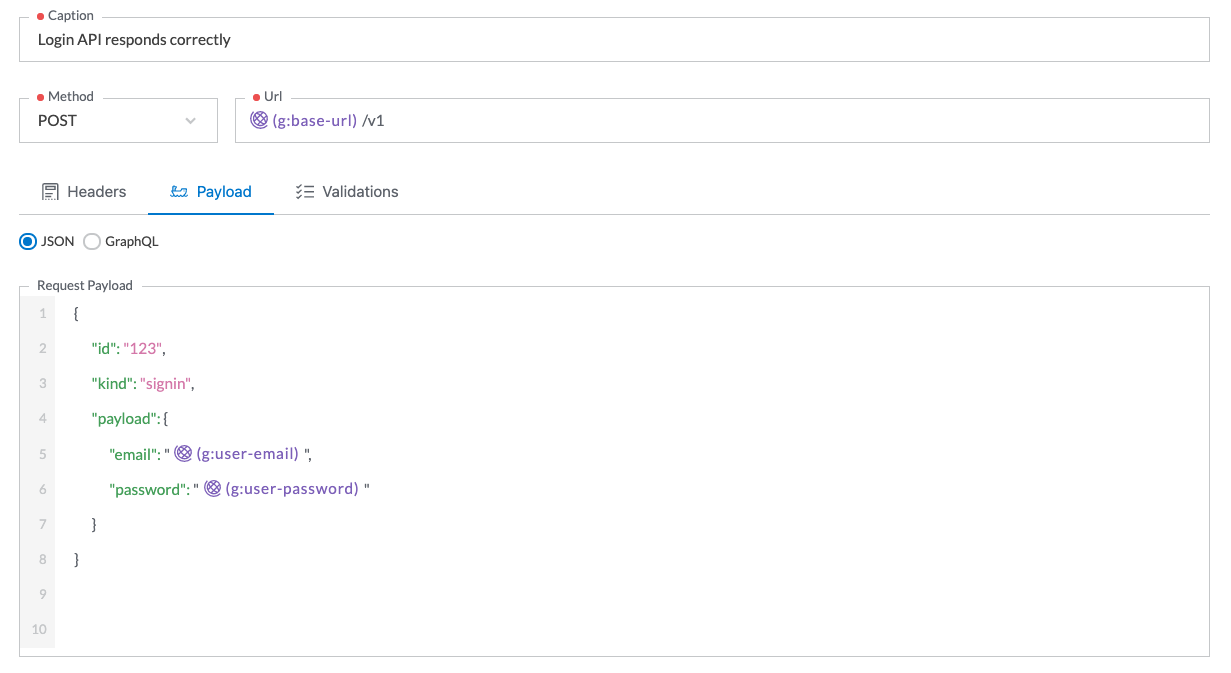Click the "email" key in payload
Screen dimensions: 1231x673
[133, 454]
